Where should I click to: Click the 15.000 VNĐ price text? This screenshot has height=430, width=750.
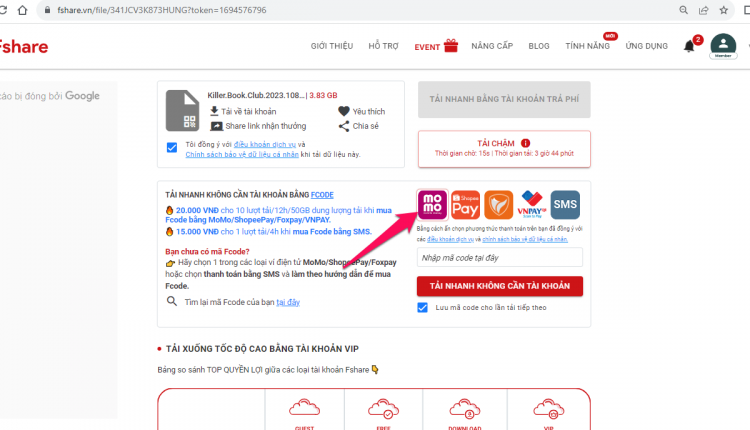coord(197,232)
